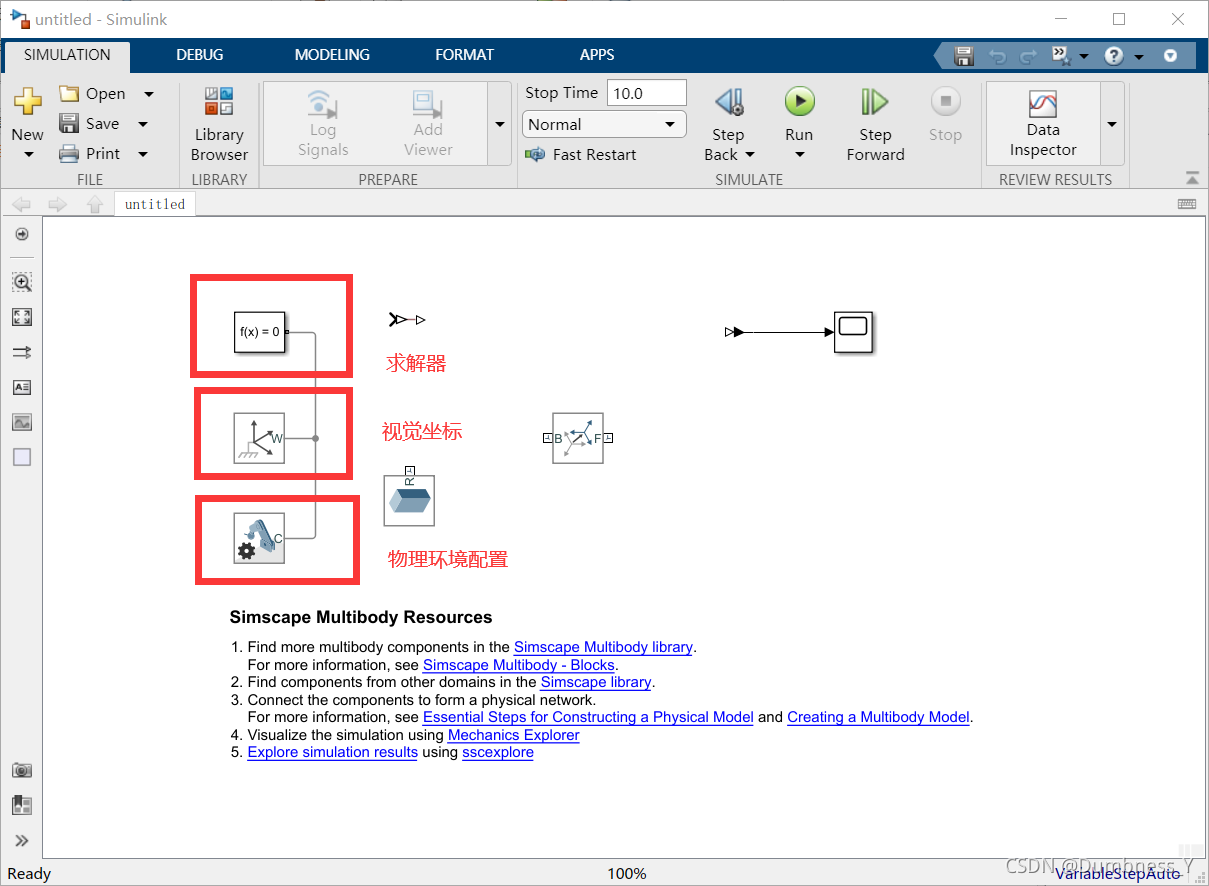Open Creating a Multibody Model link
This screenshot has width=1209, height=886.
(x=879, y=717)
